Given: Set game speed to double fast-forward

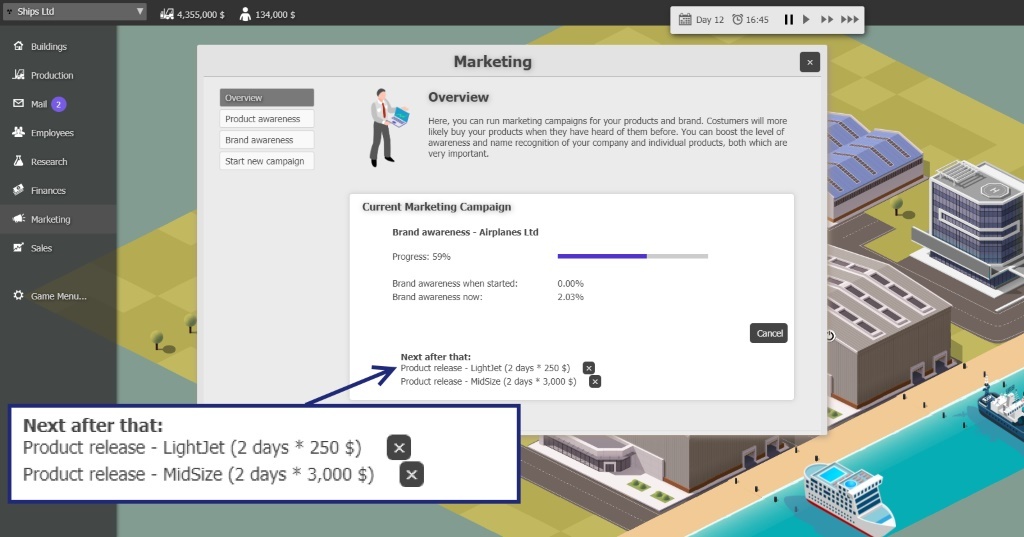Looking at the screenshot, I should (x=826, y=19).
